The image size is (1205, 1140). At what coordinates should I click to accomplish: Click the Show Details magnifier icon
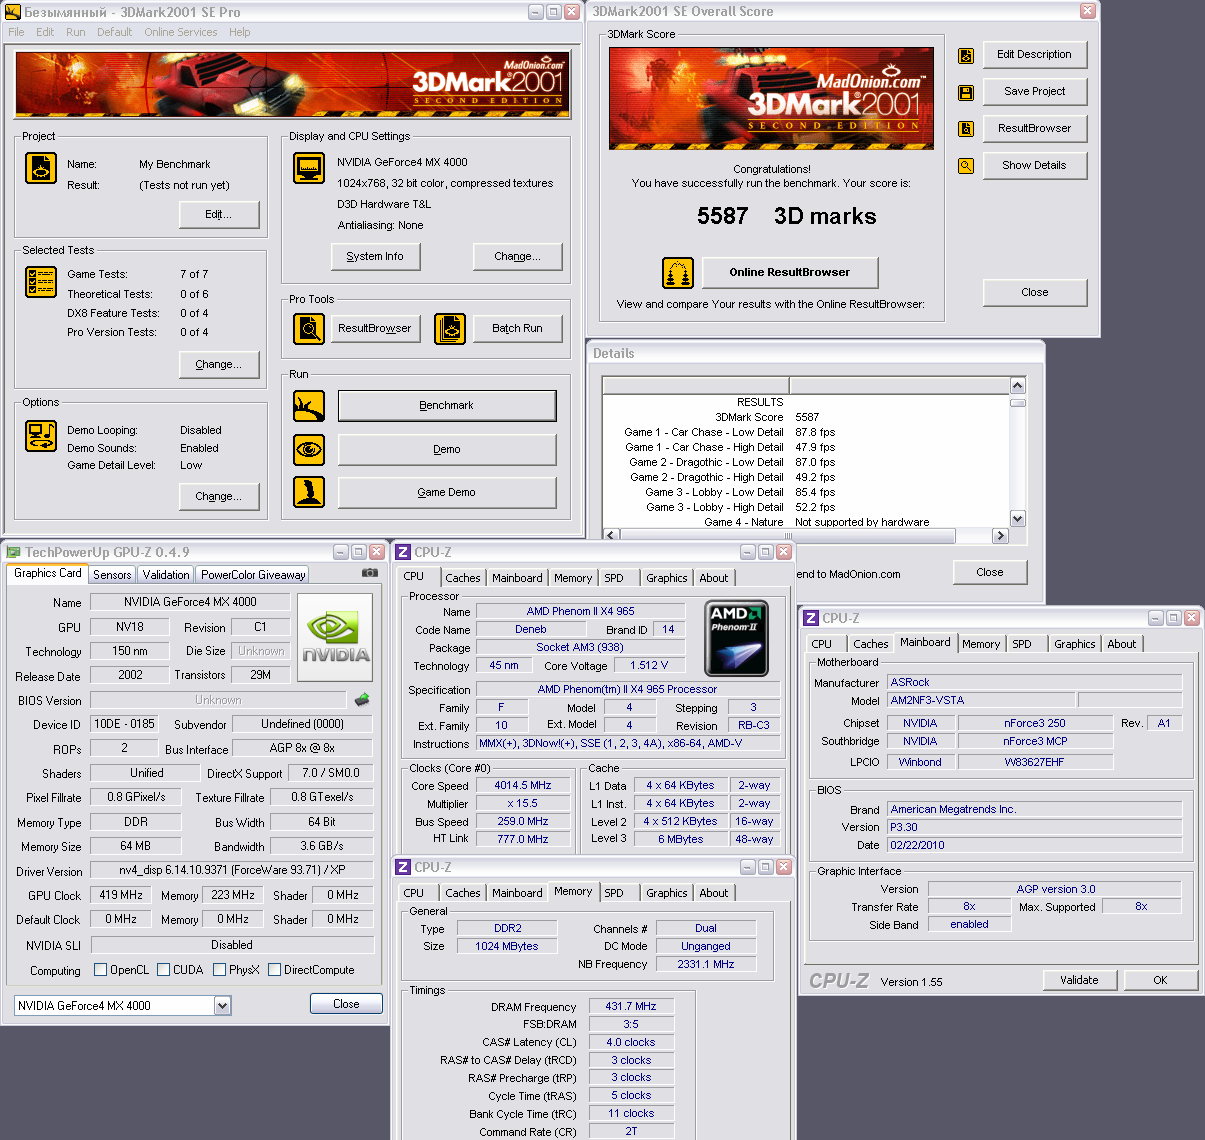[966, 166]
